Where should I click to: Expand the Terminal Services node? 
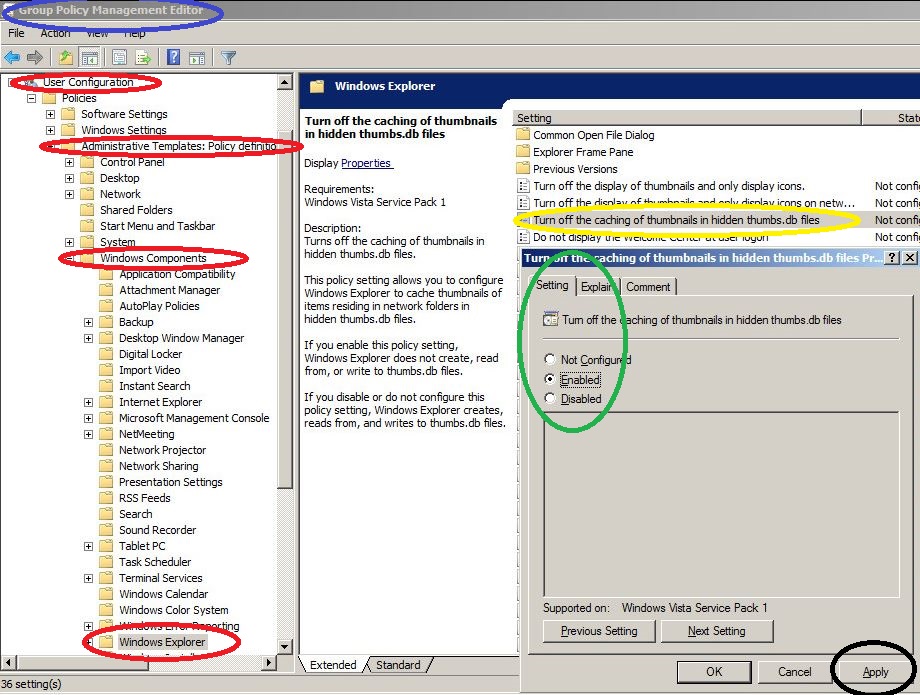pyautogui.click(x=88, y=578)
